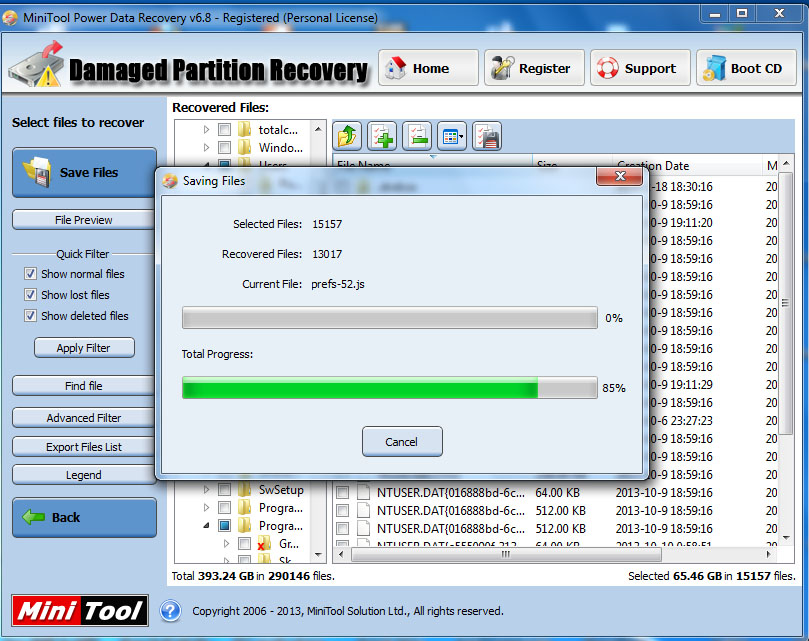The image size is (809, 641).
Task: Click the folder tree scroll up arrow
Action: pos(318,129)
